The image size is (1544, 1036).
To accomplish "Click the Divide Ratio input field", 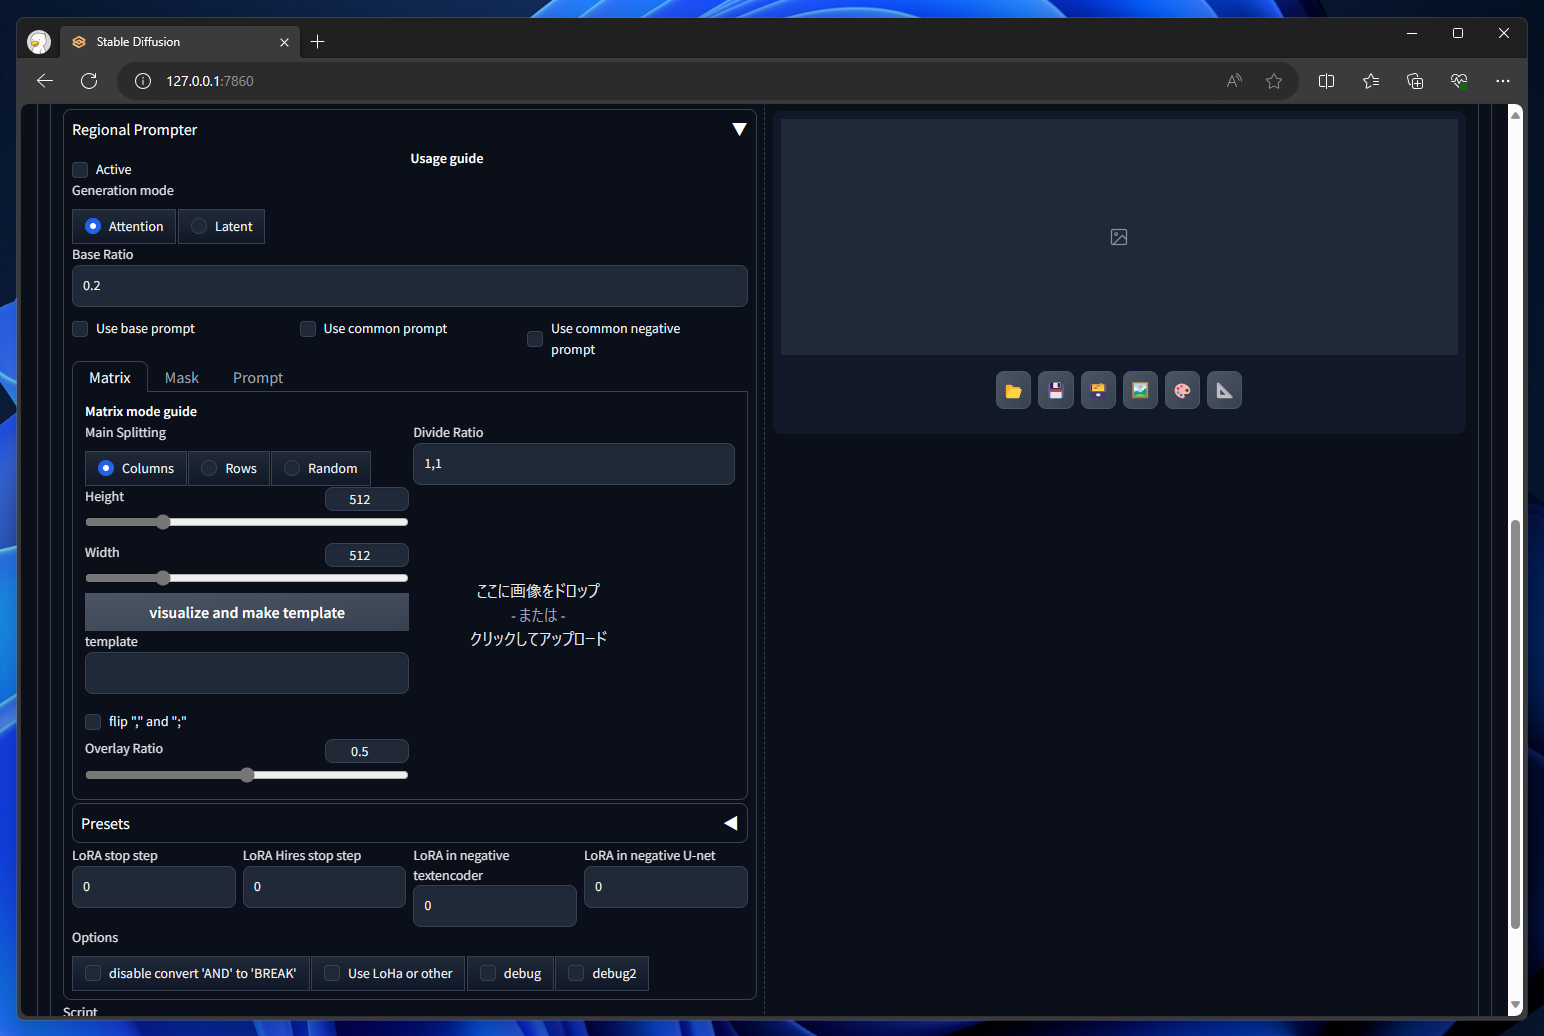I will (x=574, y=464).
